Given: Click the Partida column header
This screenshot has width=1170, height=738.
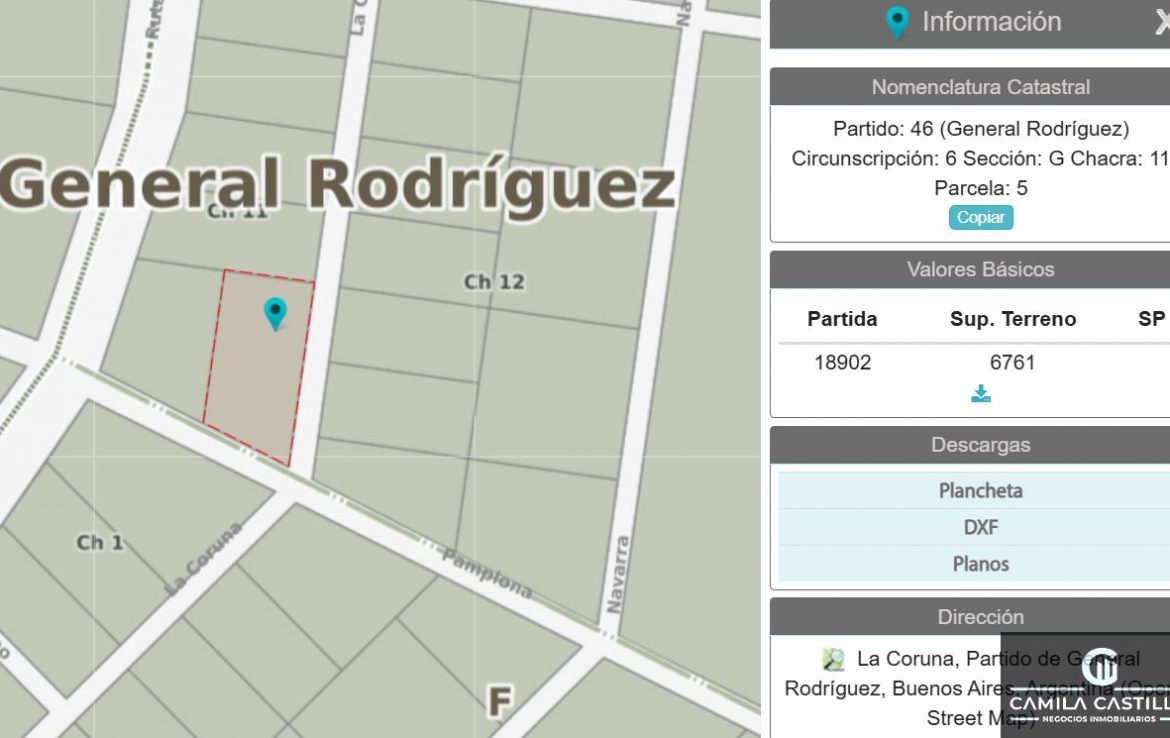Looking at the screenshot, I should 842,319.
